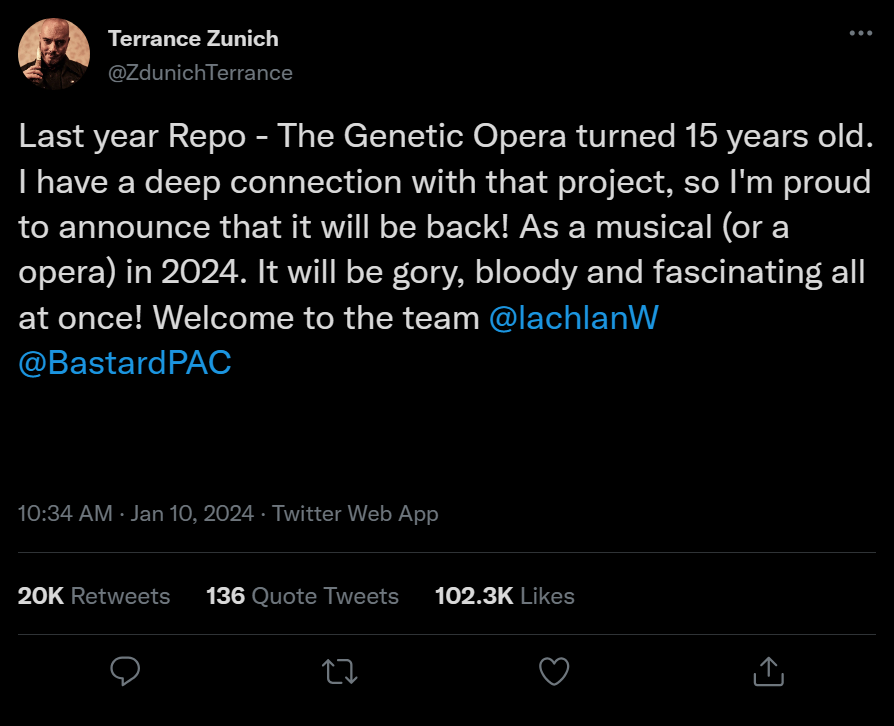894x726 pixels.
Task: Click the Jan 10, 2024 date
Action: pos(192,514)
